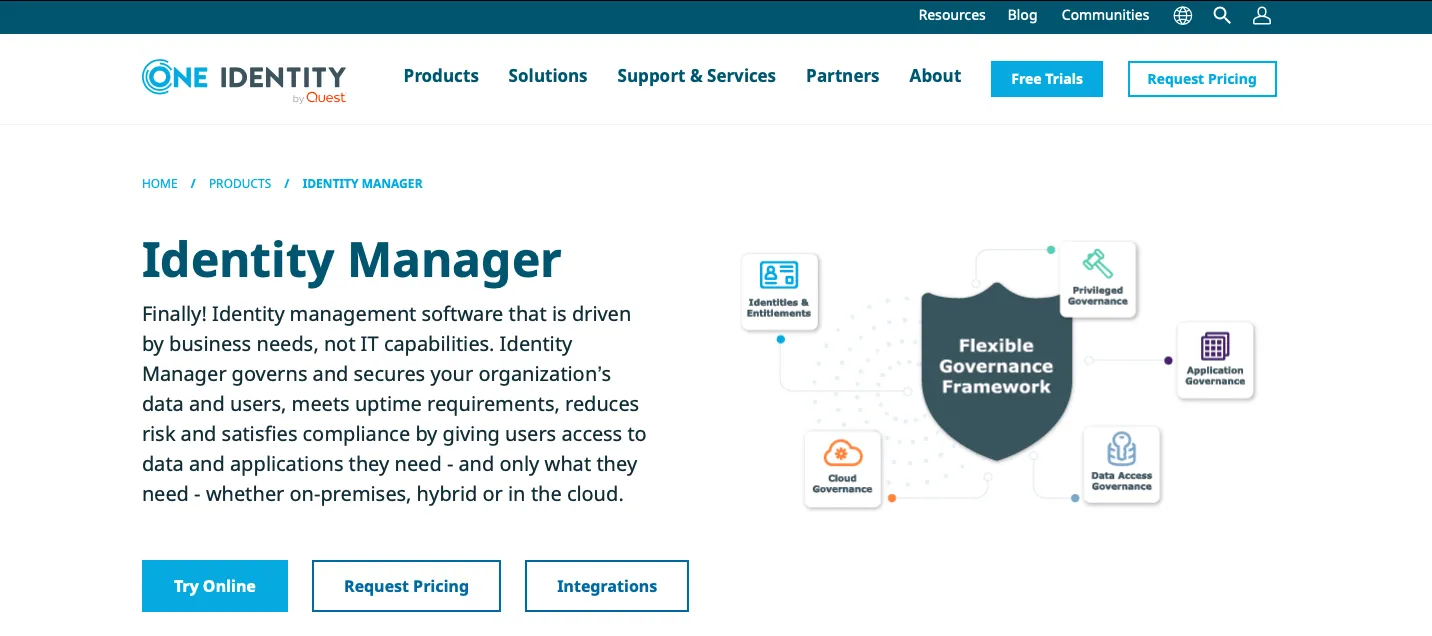Screen dimensions: 1432x636
Task: Click the user account icon
Action: pos(1262,16)
